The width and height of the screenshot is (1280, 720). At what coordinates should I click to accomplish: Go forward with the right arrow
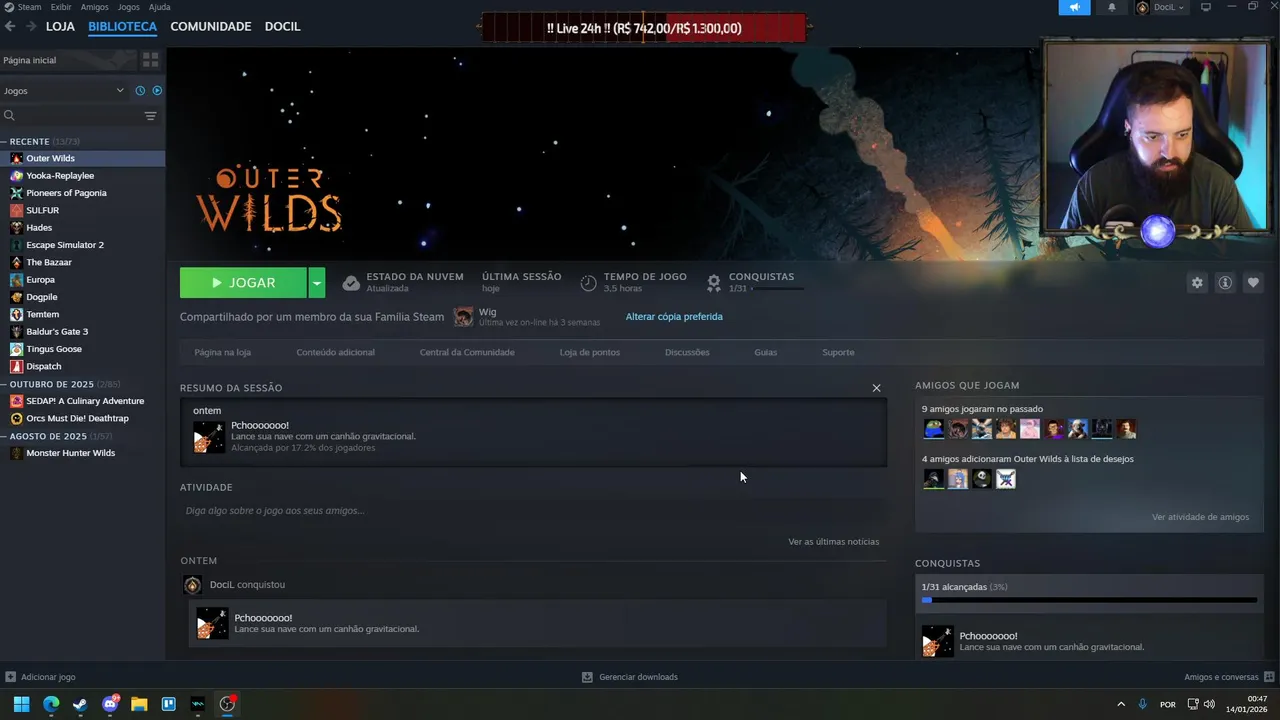[30, 26]
